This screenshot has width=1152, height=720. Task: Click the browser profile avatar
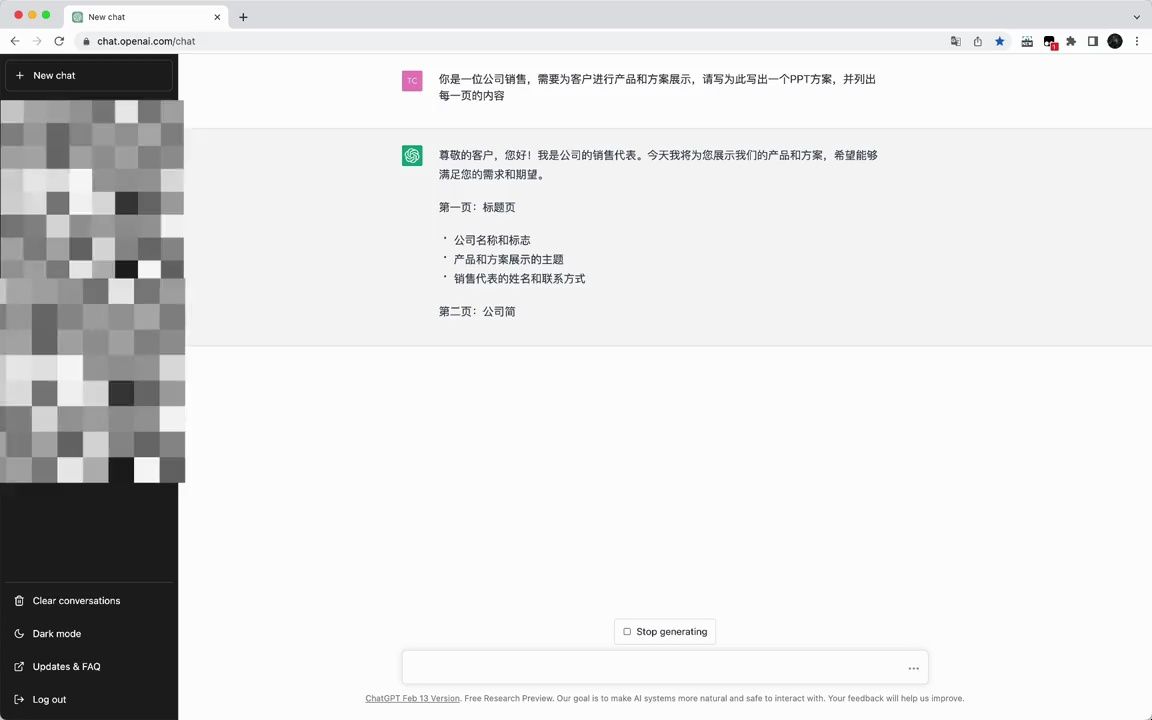point(1115,41)
